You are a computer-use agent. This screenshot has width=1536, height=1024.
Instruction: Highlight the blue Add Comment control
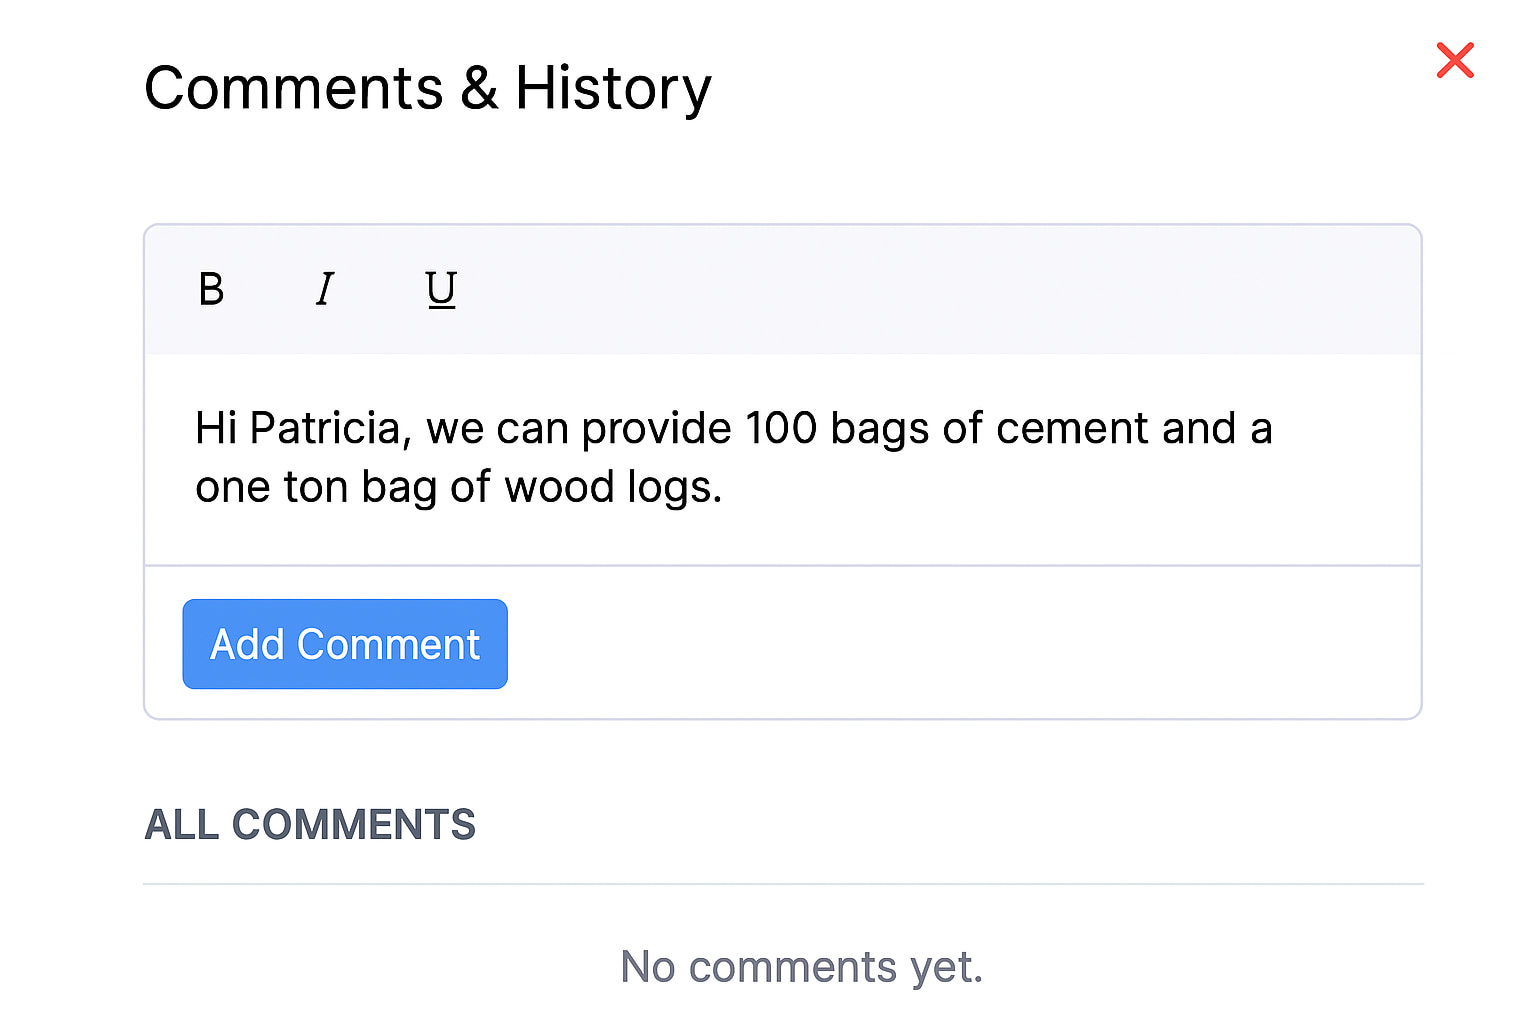tap(344, 644)
